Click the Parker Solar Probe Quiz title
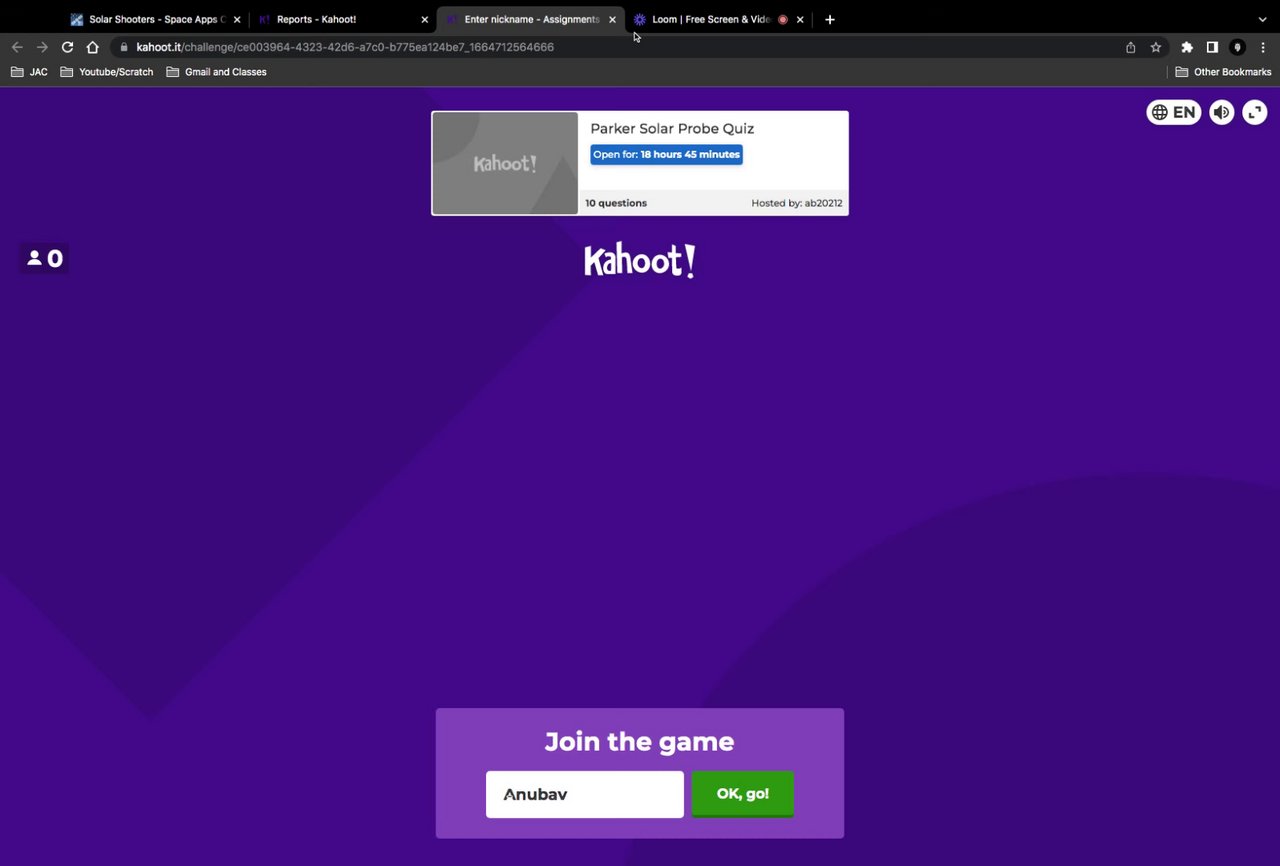 point(672,129)
